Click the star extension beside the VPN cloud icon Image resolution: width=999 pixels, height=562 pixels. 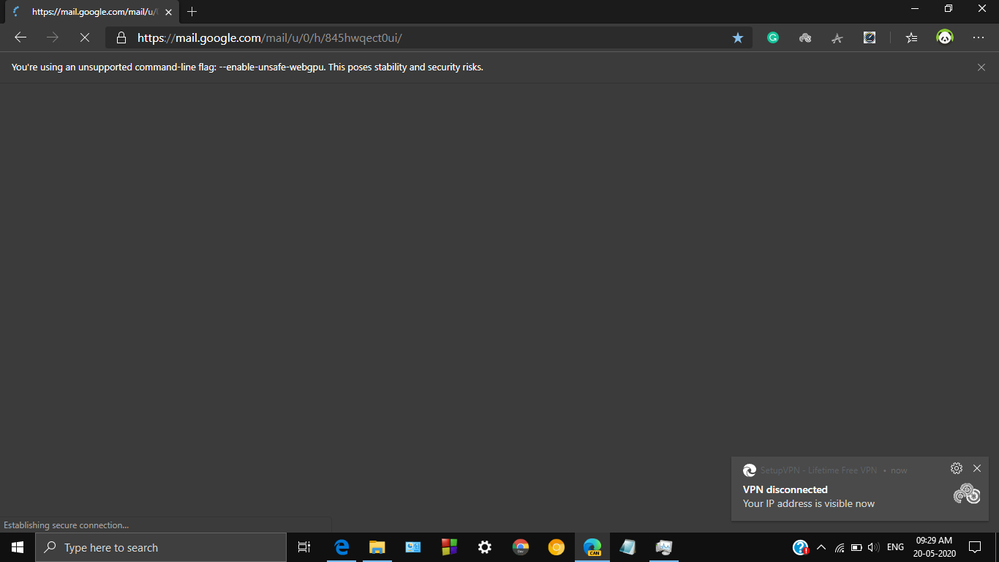(x=837, y=38)
